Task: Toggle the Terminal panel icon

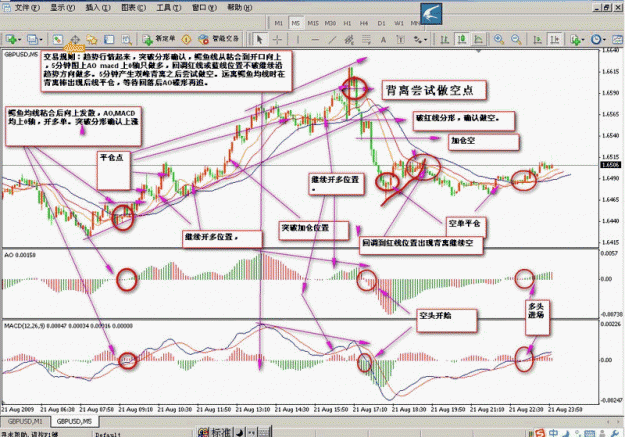Action: click(x=109, y=39)
